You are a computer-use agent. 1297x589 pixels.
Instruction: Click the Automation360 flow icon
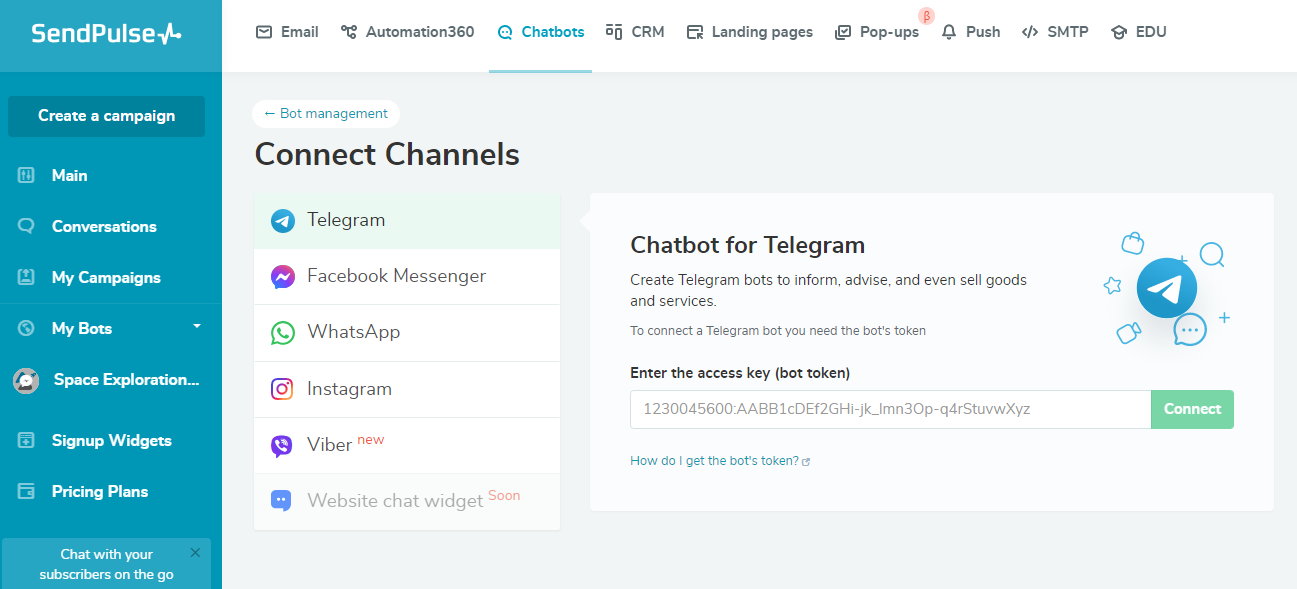click(349, 32)
